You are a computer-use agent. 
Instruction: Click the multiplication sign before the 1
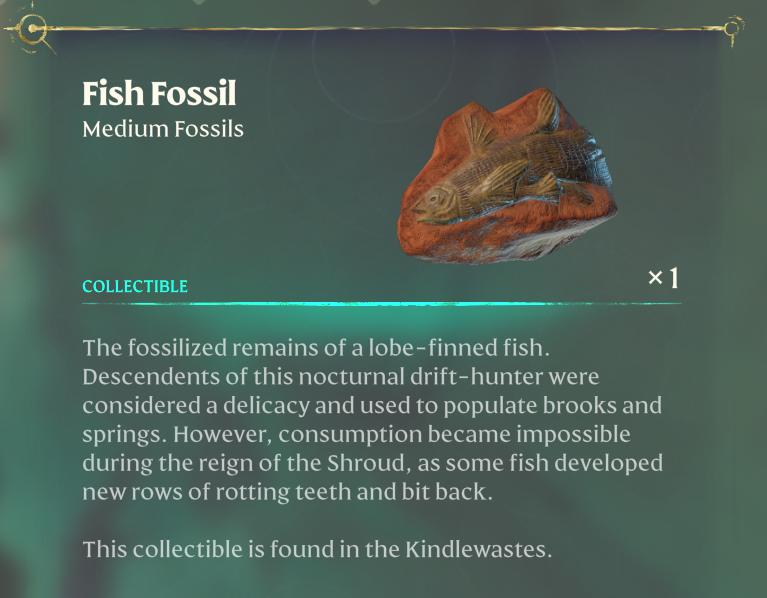tap(655, 278)
